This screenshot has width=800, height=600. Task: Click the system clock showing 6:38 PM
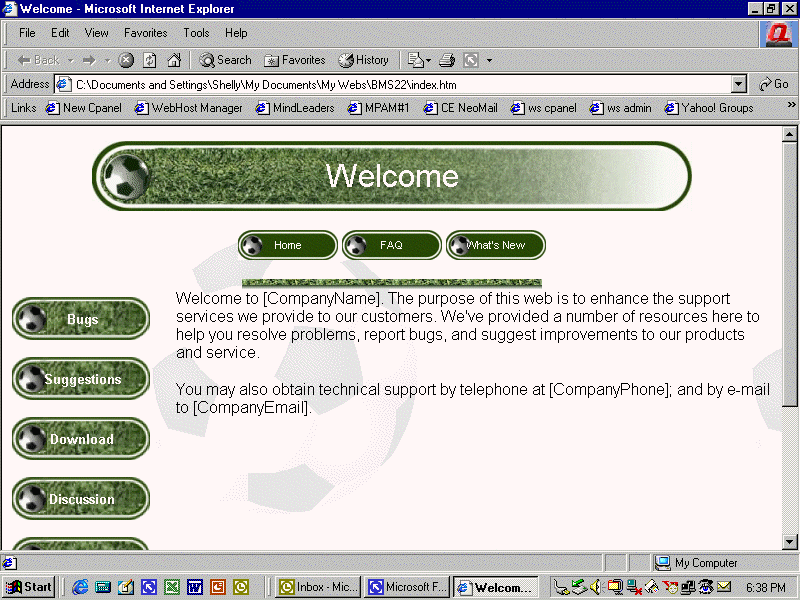coord(765,588)
